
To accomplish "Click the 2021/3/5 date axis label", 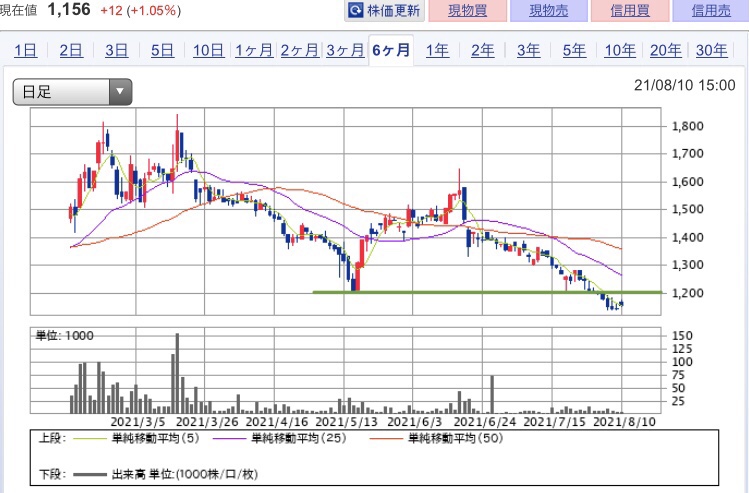I will click(138, 422).
